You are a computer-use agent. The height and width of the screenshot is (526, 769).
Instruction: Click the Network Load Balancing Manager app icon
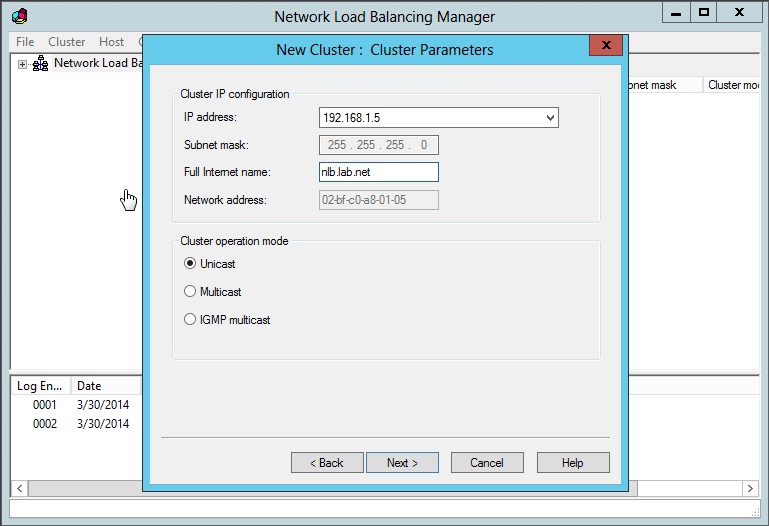coord(19,15)
